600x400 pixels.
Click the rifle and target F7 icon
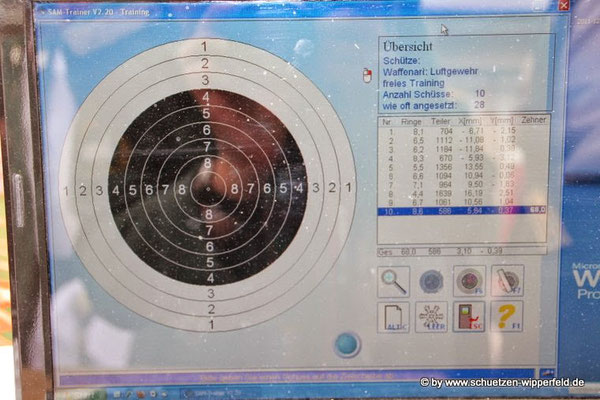coord(507,281)
